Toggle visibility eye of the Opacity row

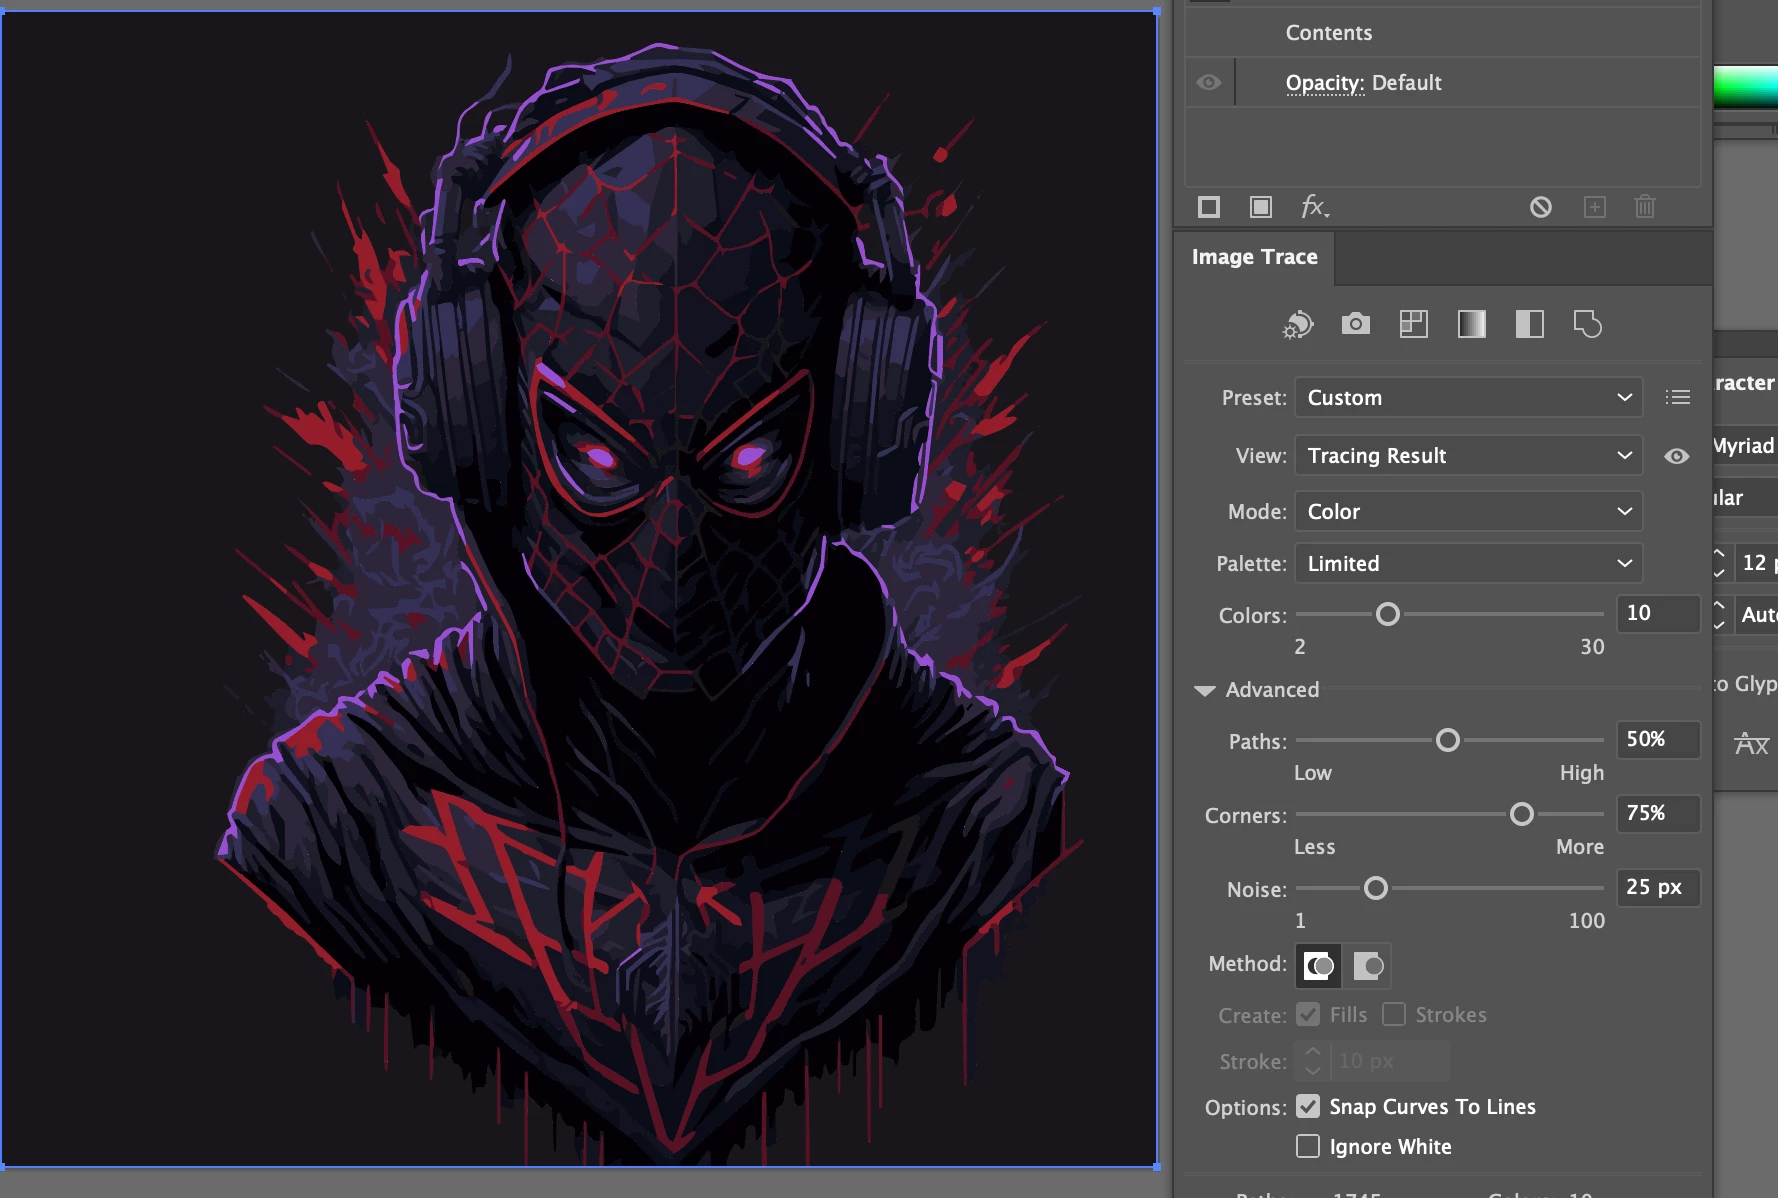pos(1209,82)
